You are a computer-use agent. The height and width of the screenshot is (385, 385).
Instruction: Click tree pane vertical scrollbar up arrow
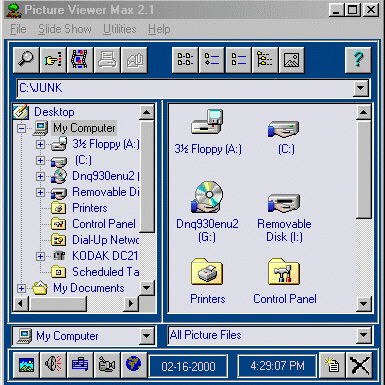(x=147, y=112)
